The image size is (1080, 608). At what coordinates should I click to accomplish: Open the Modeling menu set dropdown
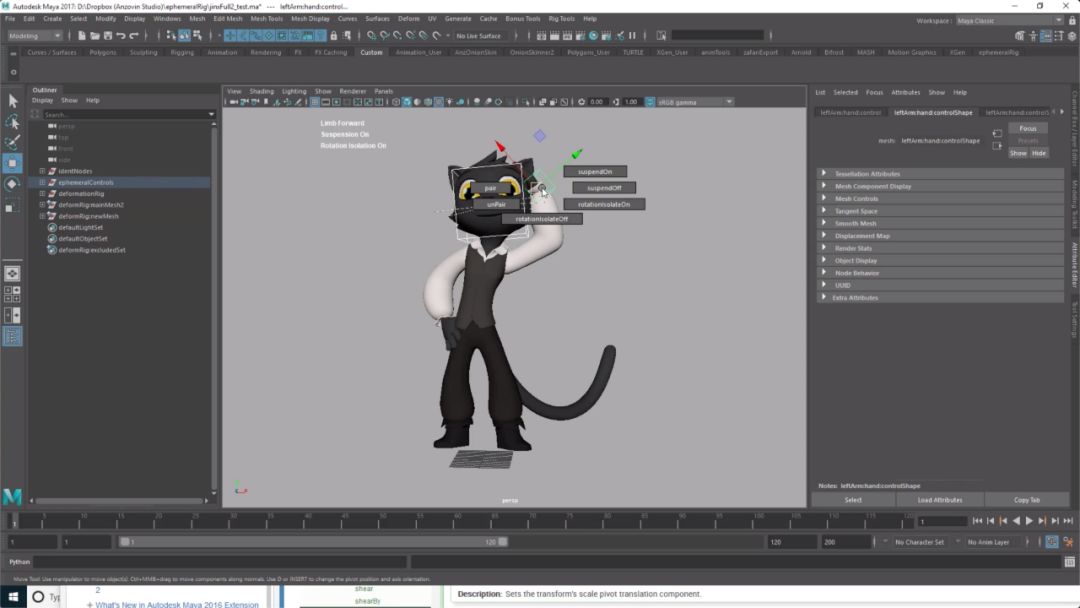(36, 36)
